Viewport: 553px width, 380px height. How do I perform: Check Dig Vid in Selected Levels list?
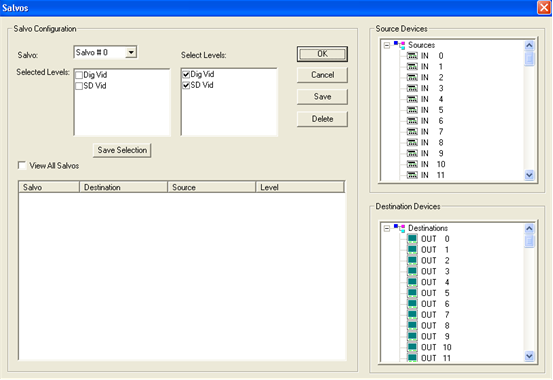coord(79,75)
